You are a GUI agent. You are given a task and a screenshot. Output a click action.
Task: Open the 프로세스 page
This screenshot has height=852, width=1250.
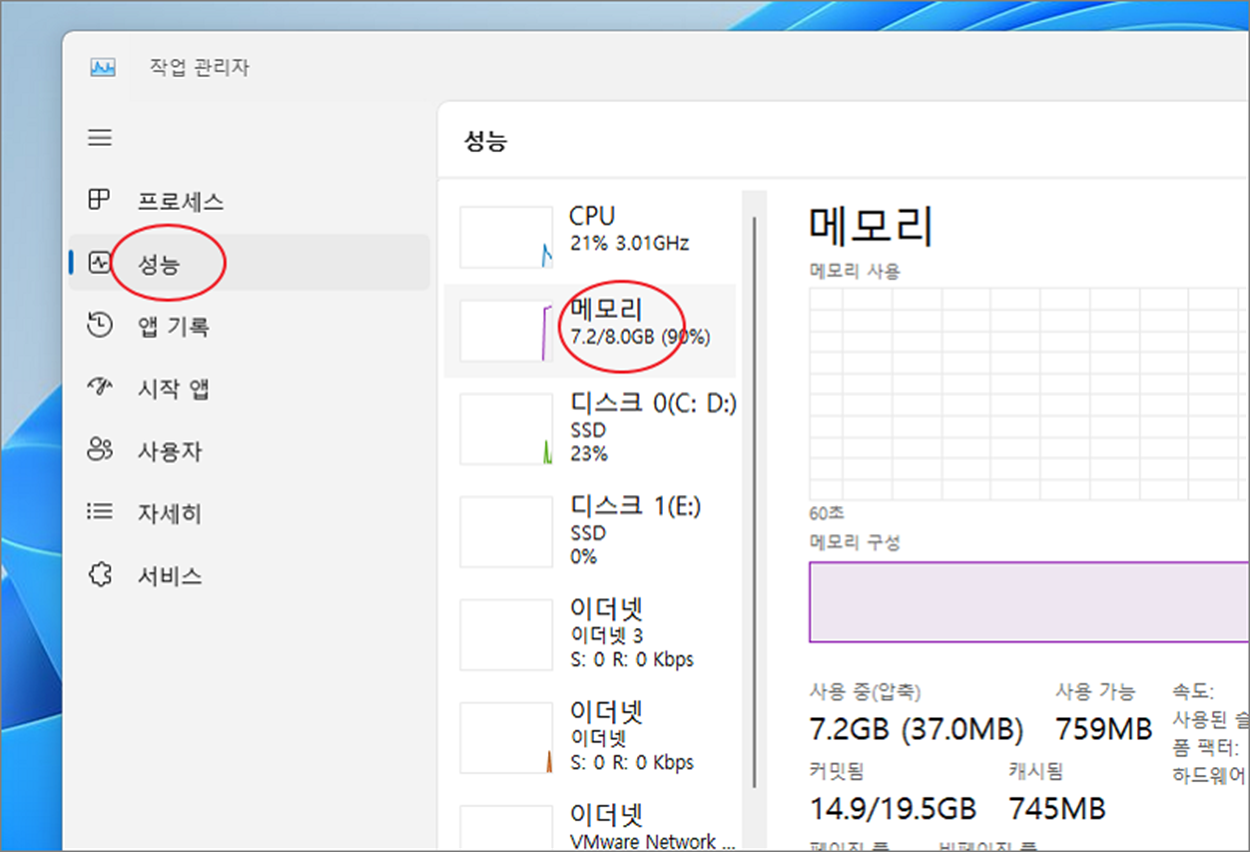click(x=249, y=201)
